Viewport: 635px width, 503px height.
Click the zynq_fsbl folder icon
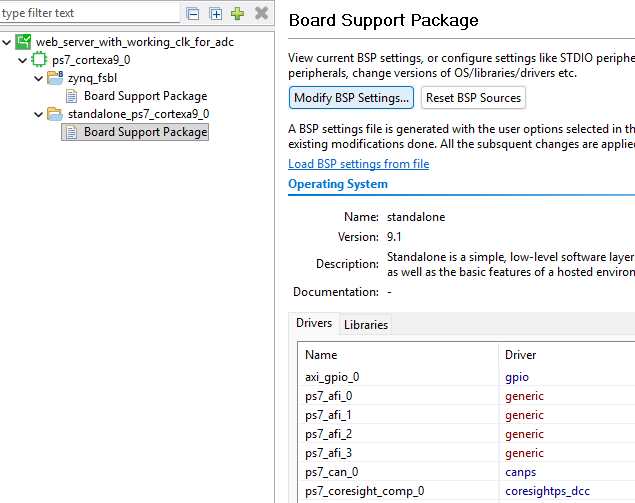pyautogui.click(x=56, y=78)
